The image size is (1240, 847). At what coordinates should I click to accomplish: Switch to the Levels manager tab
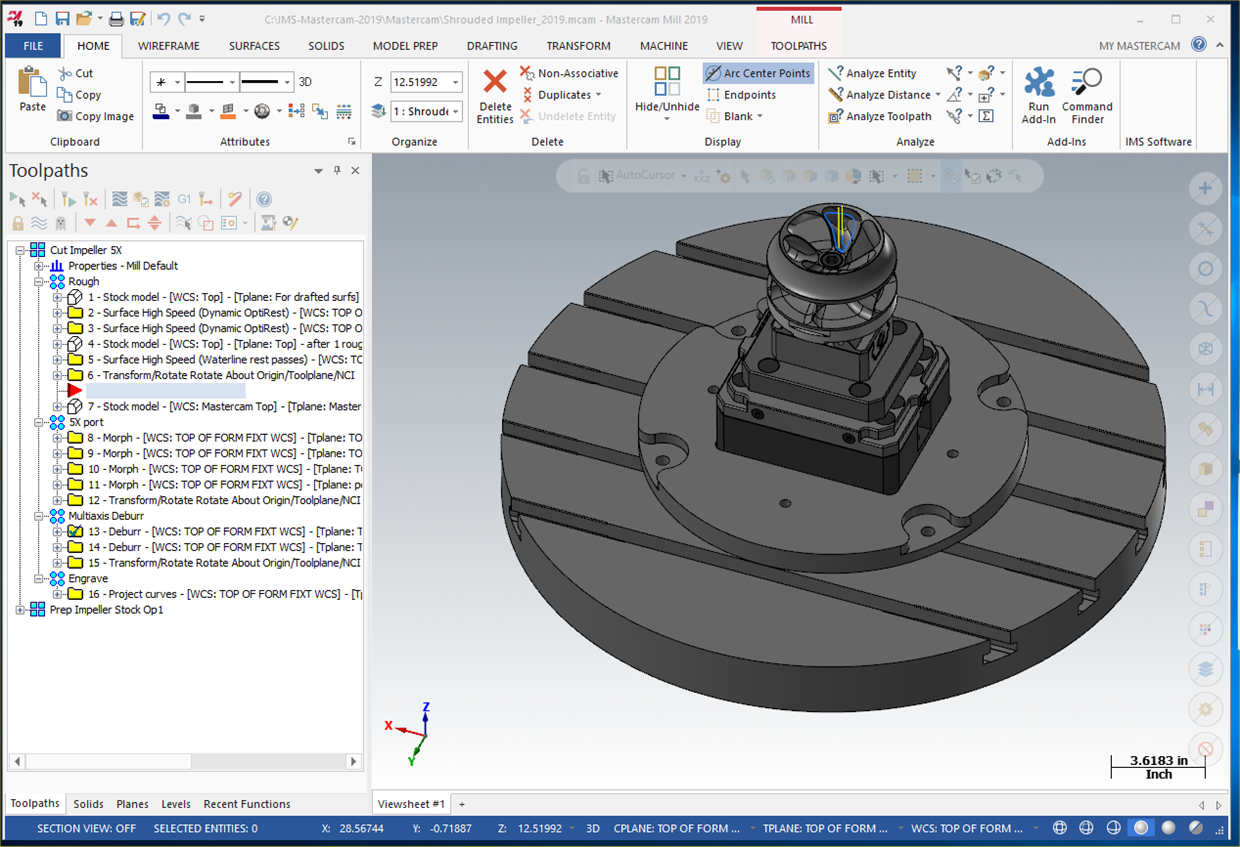point(176,804)
